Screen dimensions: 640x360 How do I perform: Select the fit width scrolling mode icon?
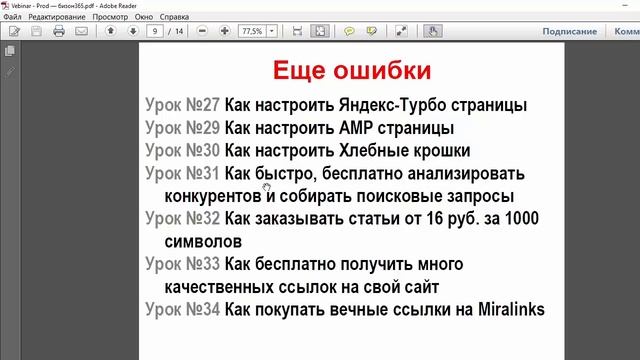coord(298,31)
